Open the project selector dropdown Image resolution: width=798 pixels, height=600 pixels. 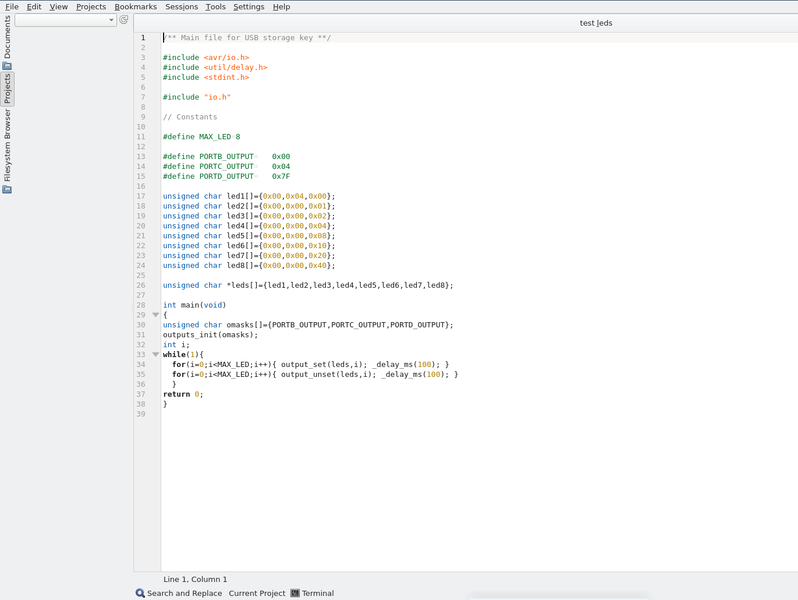coord(65,20)
